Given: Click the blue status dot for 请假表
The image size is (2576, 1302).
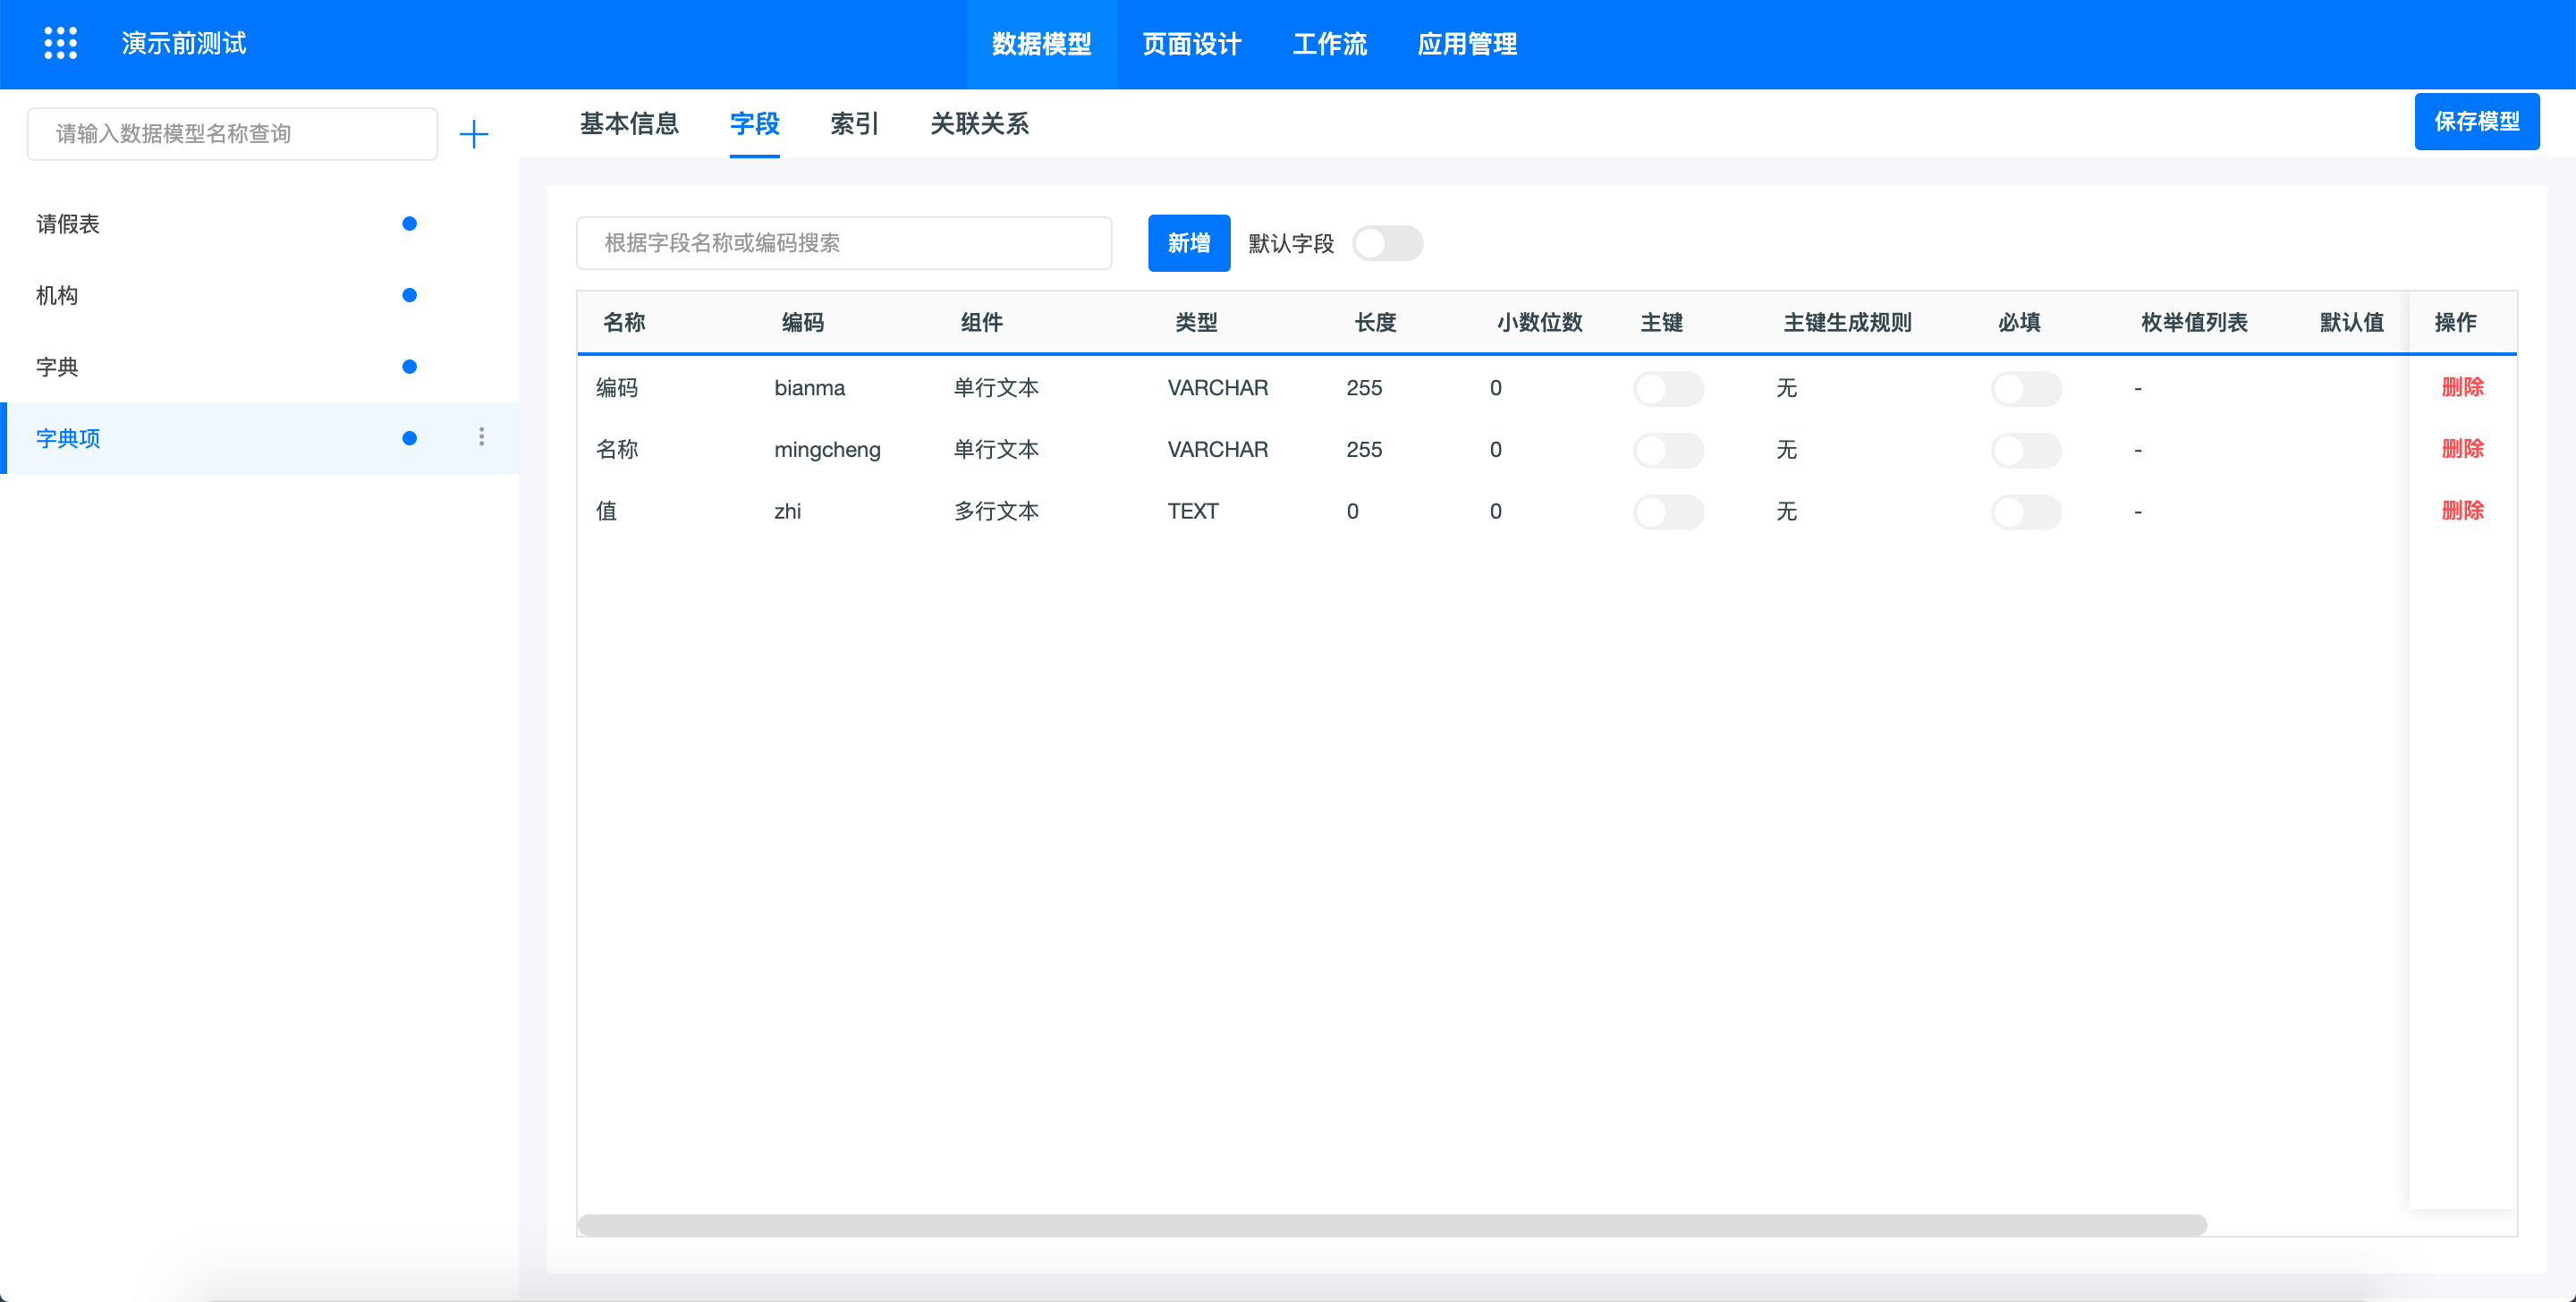Looking at the screenshot, I should pos(409,224).
